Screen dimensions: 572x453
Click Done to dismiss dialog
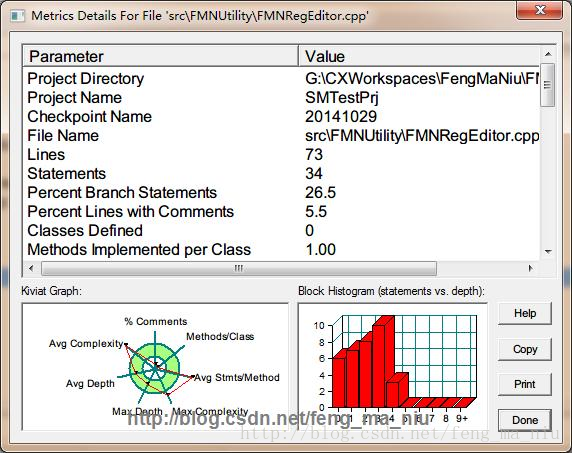pyautogui.click(x=525, y=420)
